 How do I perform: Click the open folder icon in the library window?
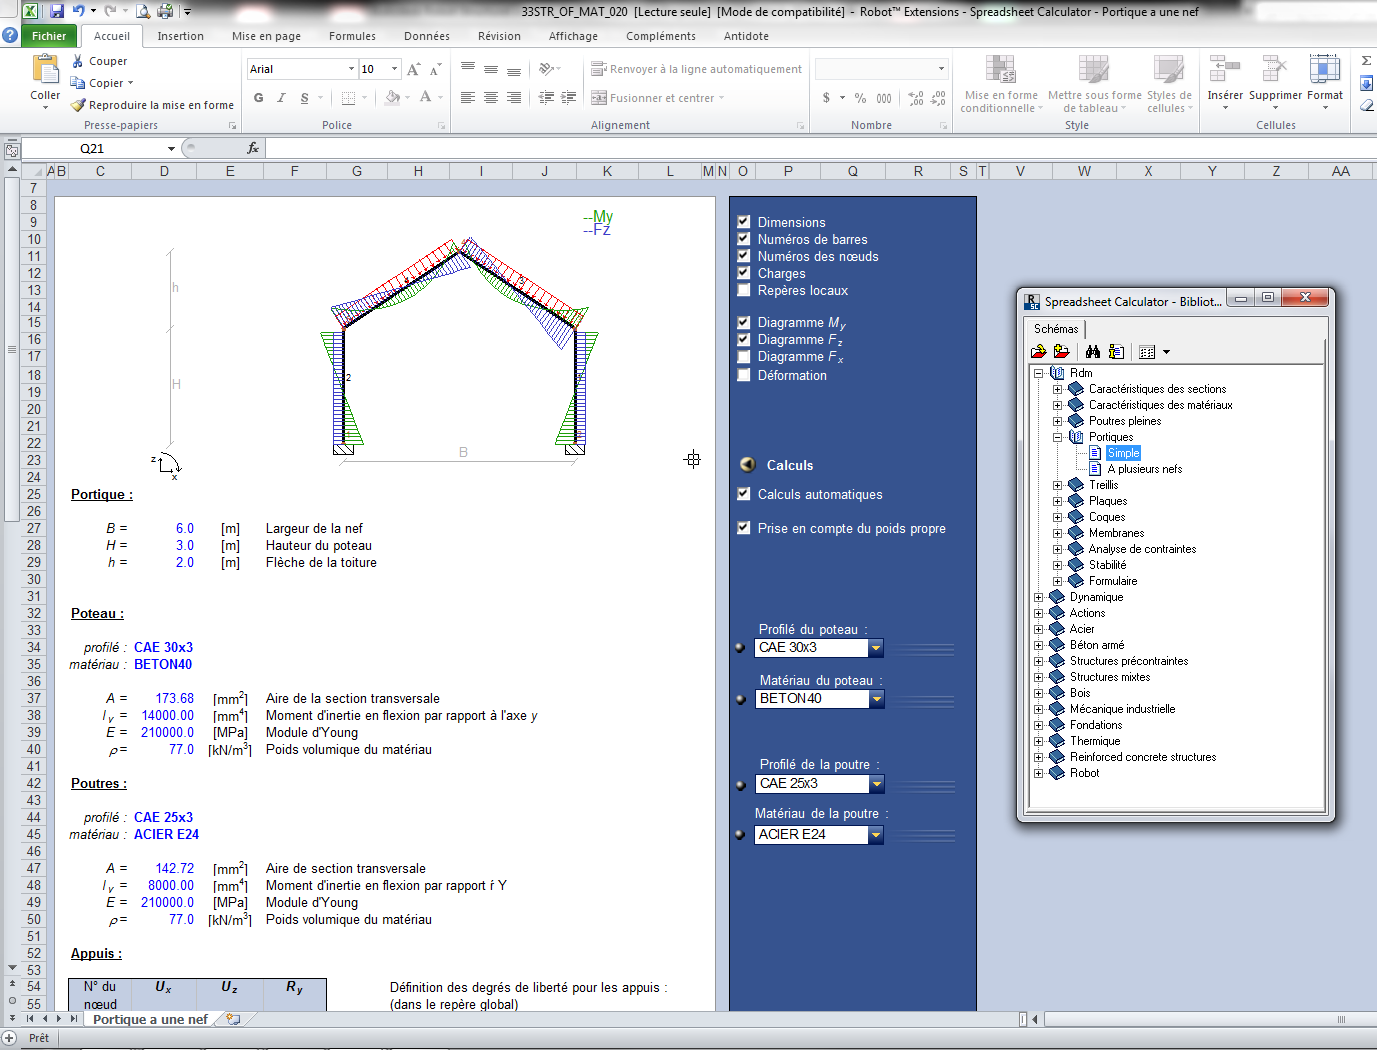[1039, 352]
